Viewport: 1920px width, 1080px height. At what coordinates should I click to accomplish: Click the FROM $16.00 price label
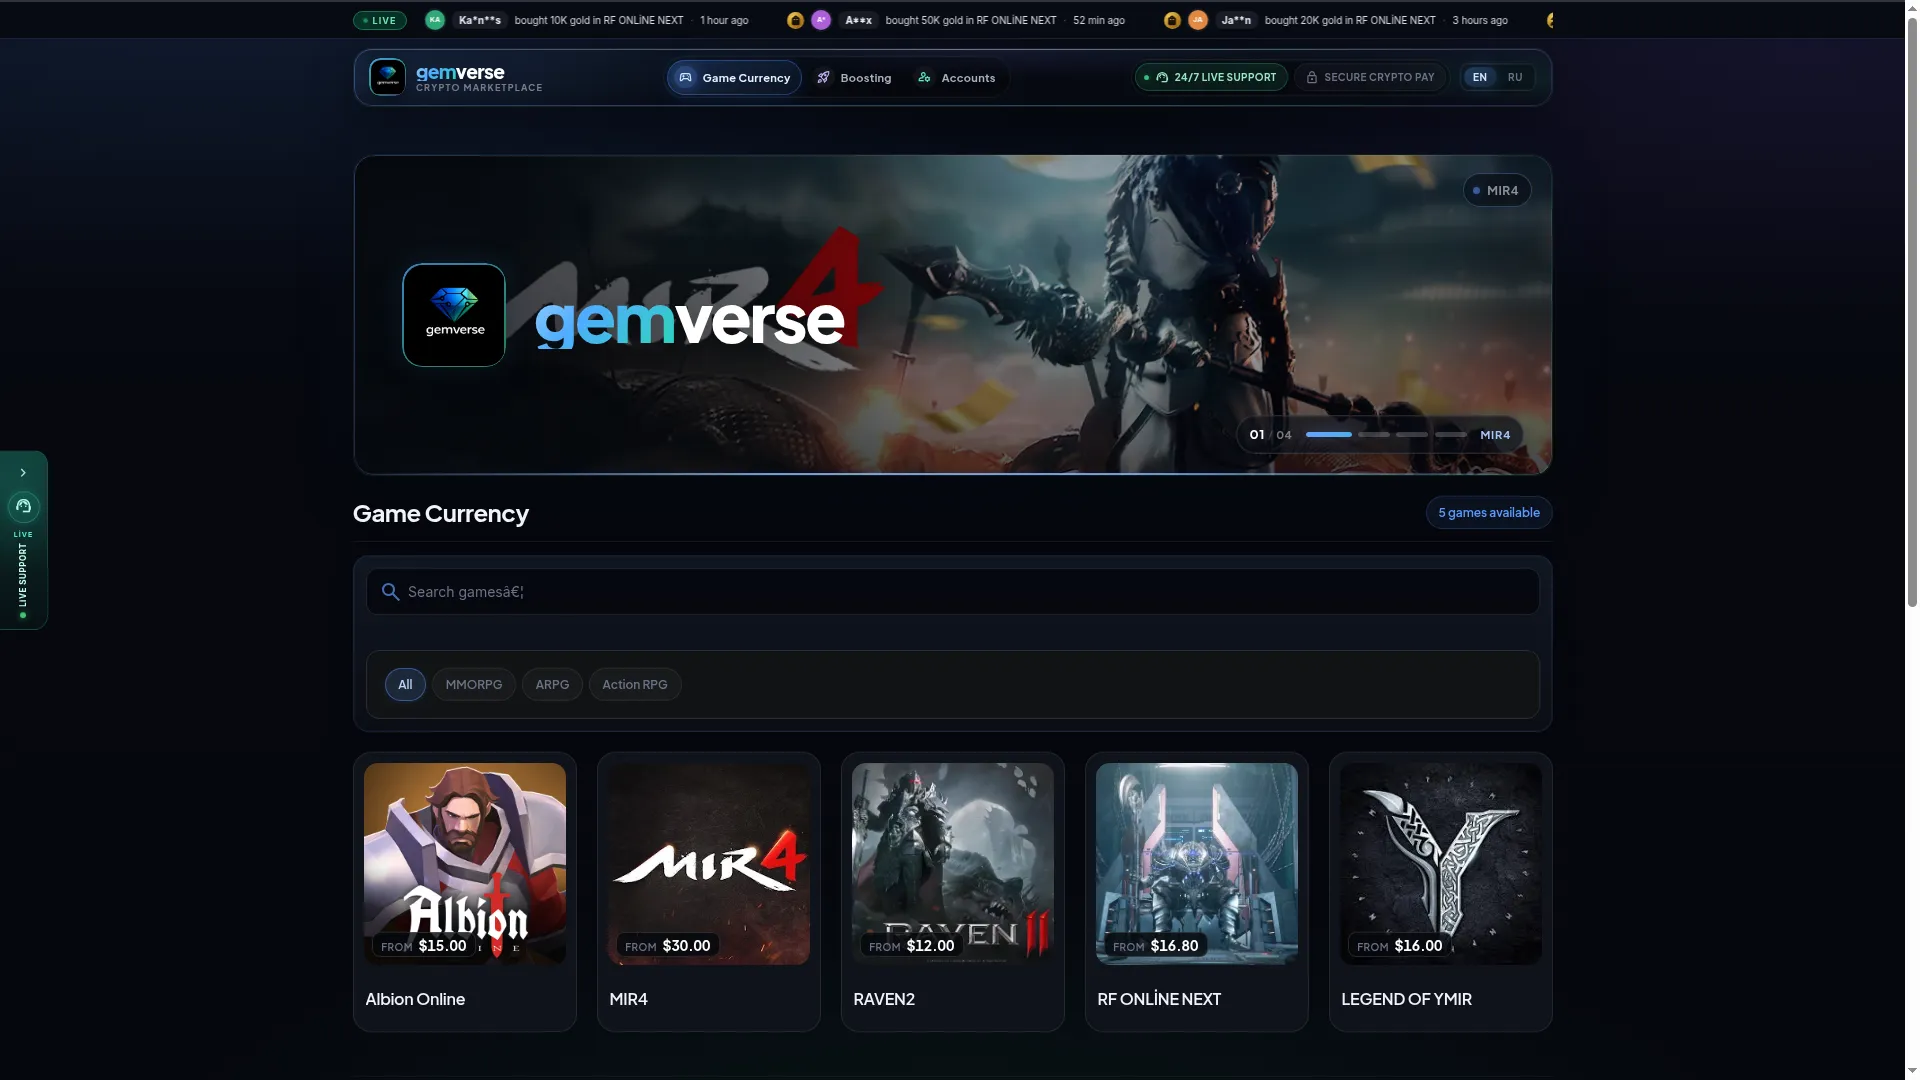coord(1400,946)
